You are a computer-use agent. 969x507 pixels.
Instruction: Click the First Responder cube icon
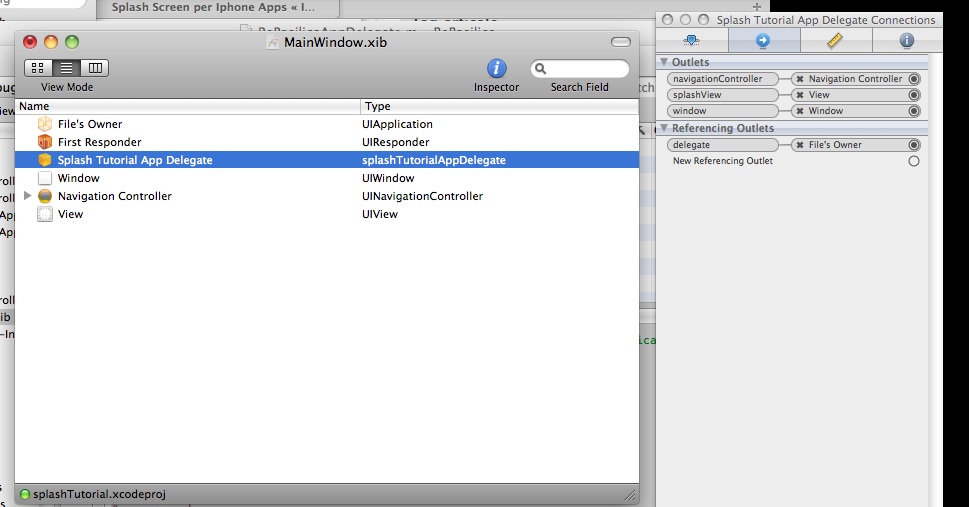pos(44,142)
